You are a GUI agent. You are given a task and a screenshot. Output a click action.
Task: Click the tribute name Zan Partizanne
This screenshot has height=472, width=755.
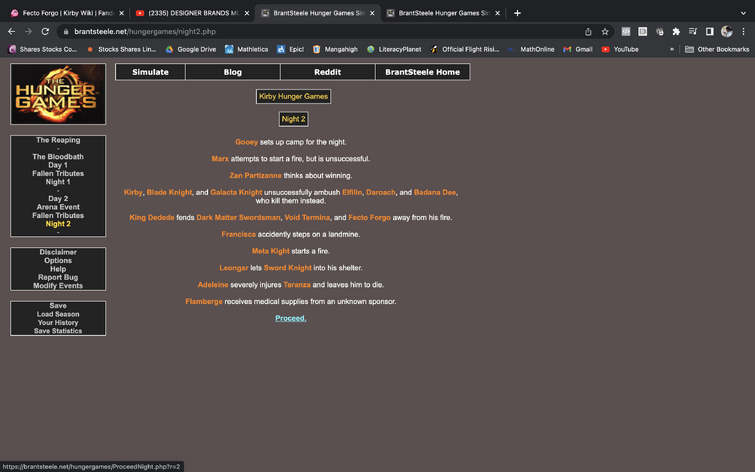click(x=255, y=176)
